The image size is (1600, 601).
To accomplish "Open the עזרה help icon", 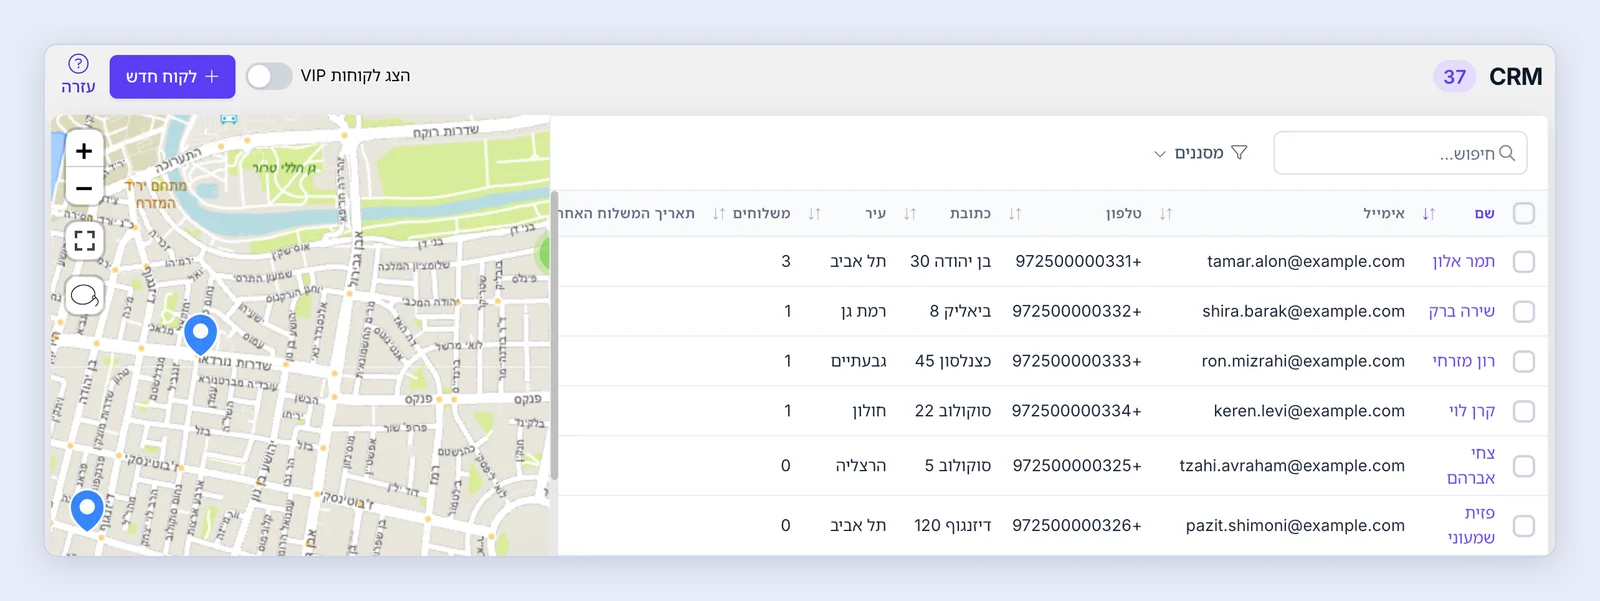I will coord(78,64).
